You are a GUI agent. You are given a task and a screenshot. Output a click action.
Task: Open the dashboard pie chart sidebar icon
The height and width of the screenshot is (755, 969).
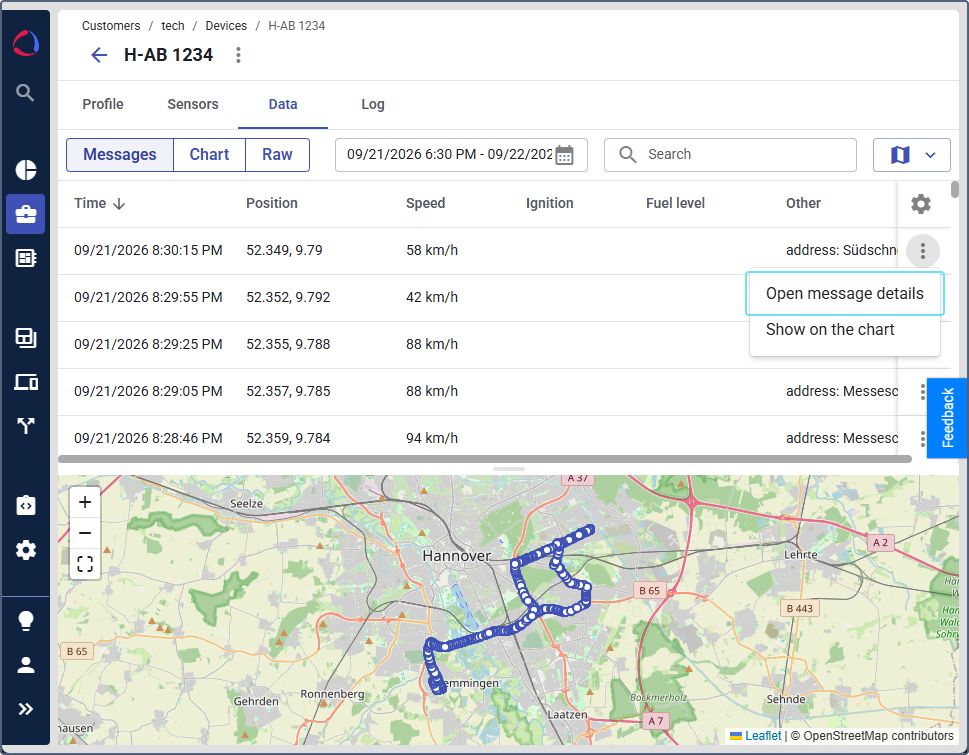25,169
